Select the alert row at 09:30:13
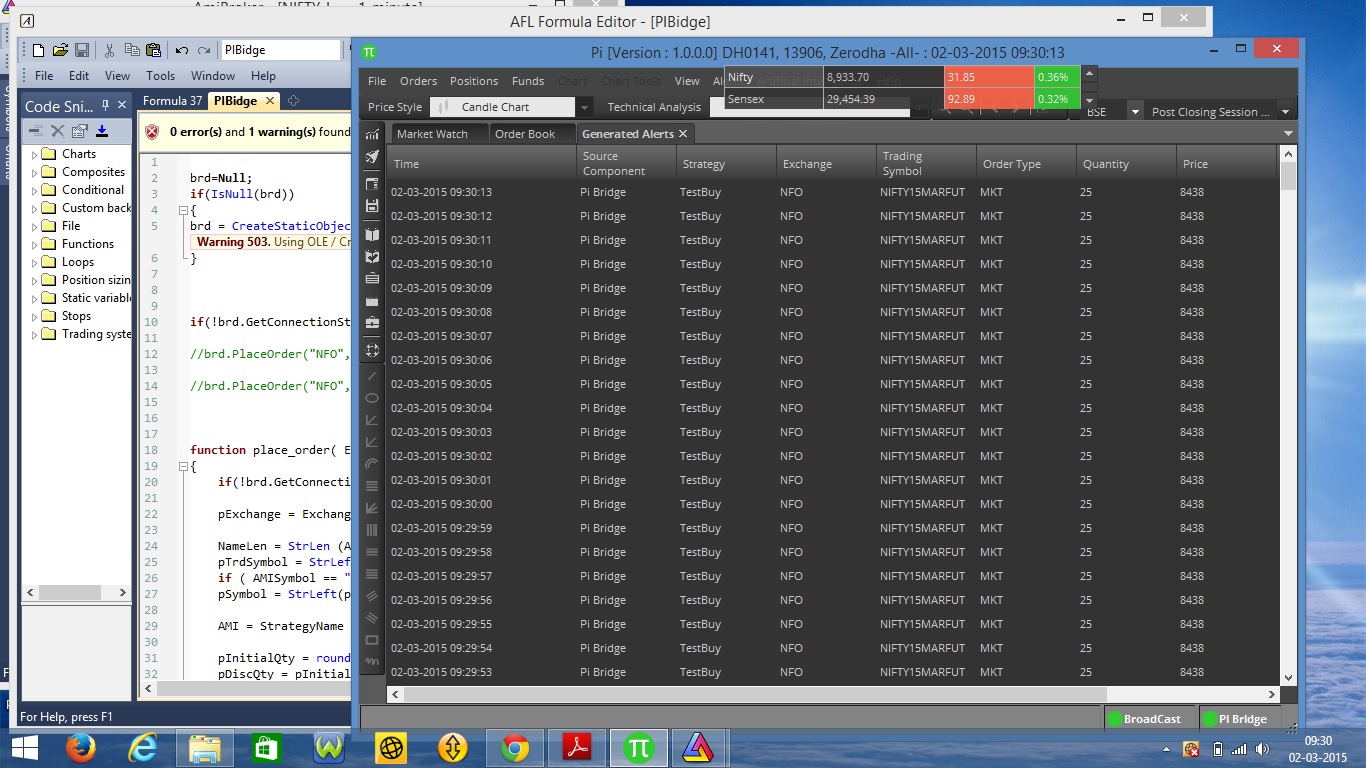 [833, 192]
